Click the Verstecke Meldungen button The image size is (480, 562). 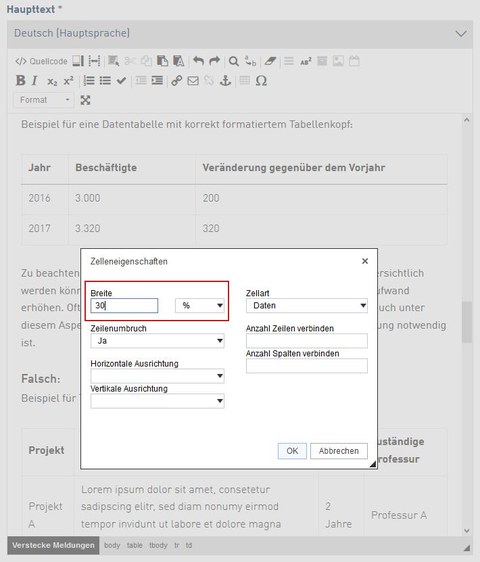(x=53, y=545)
